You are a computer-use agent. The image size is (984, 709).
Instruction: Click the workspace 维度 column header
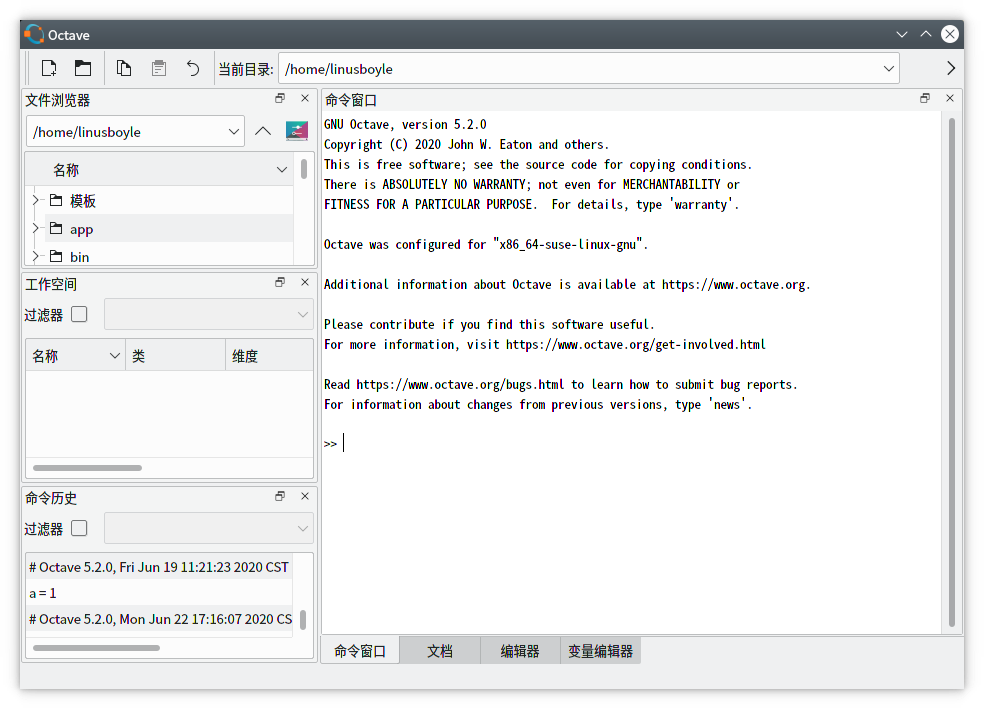(269, 356)
